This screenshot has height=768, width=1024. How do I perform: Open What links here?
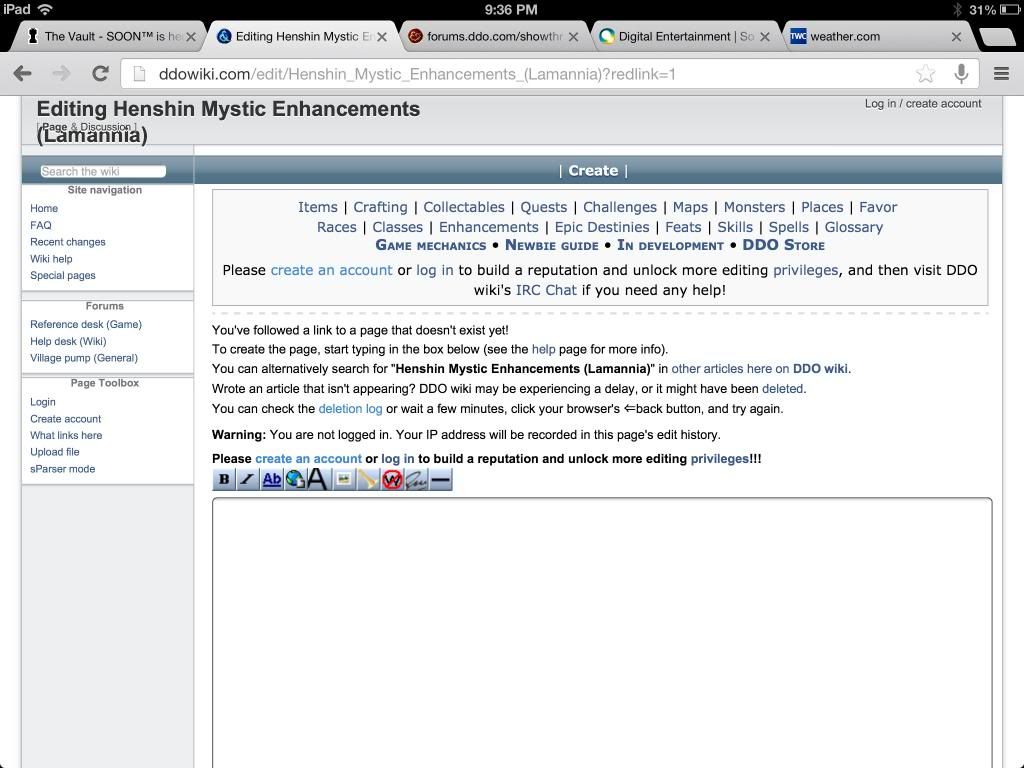pos(66,436)
